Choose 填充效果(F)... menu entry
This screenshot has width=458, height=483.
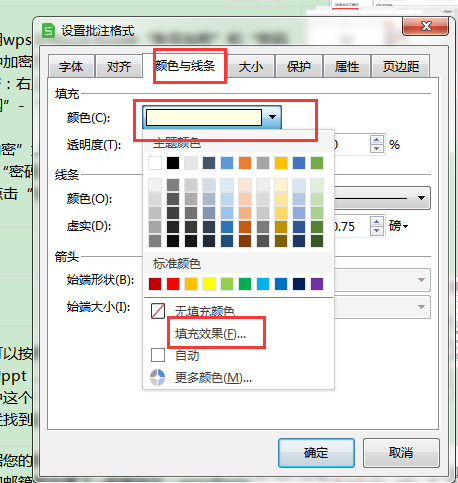(x=211, y=333)
